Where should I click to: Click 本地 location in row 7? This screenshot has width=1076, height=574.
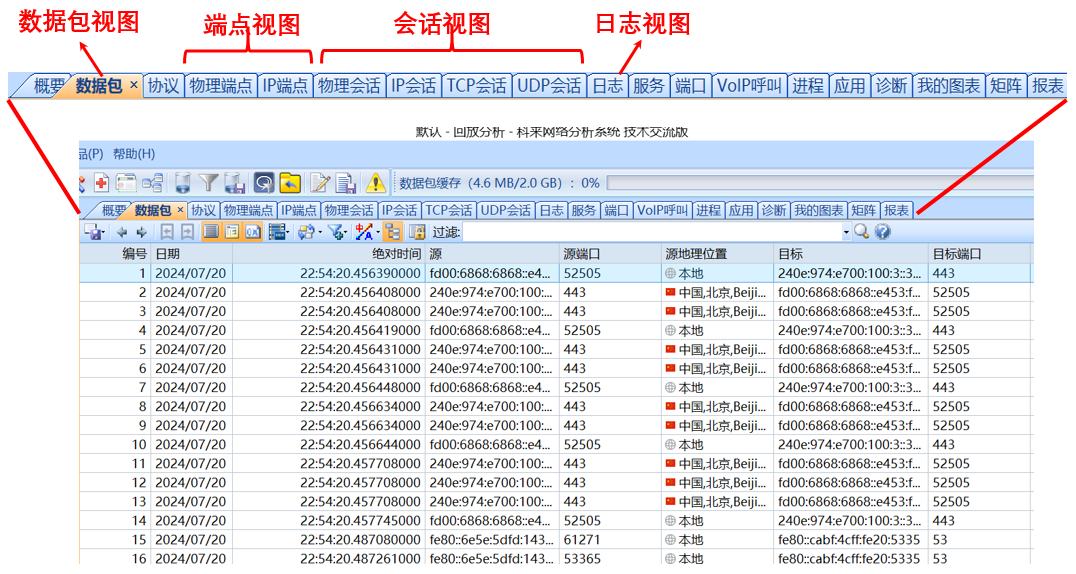[x=684, y=387]
